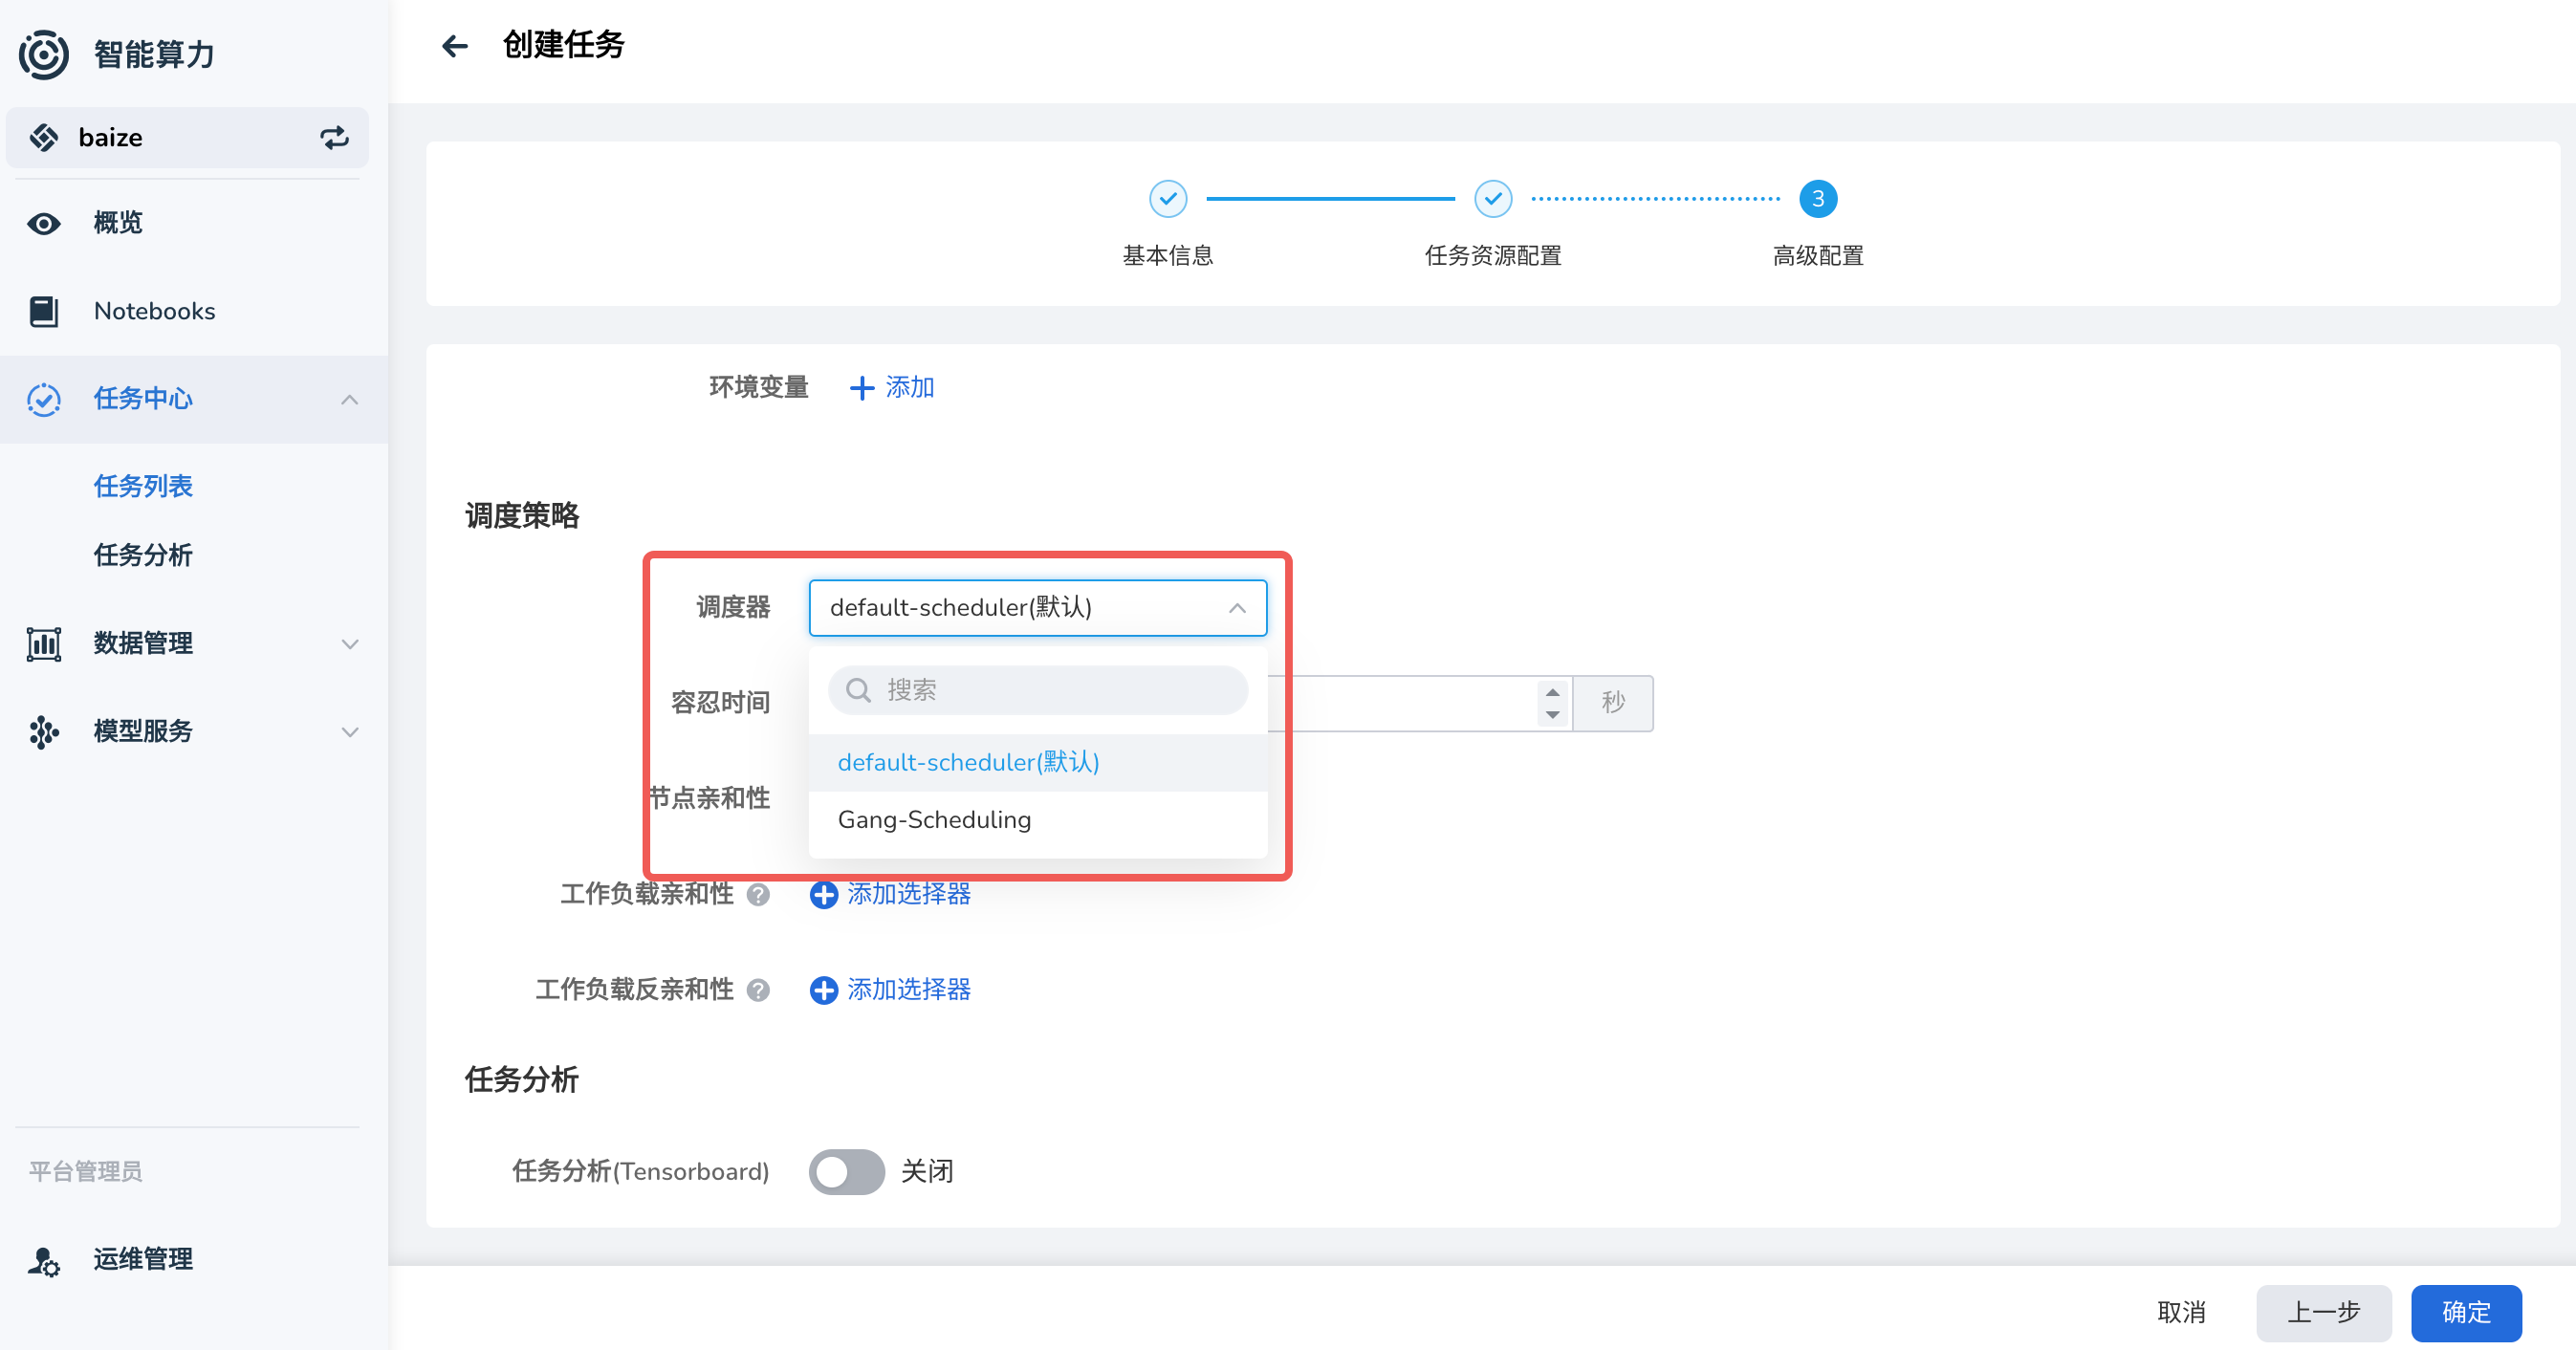Expand the 数据管理 menu section

coord(349,644)
